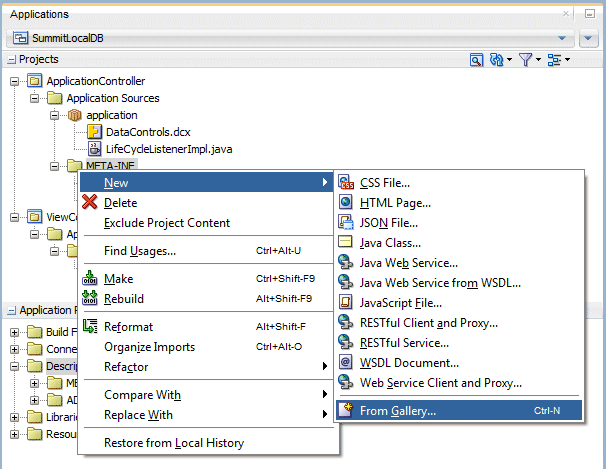This screenshot has width=606, height=469.
Task: Collapse the Application Resources panel section
Action: [12, 311]
